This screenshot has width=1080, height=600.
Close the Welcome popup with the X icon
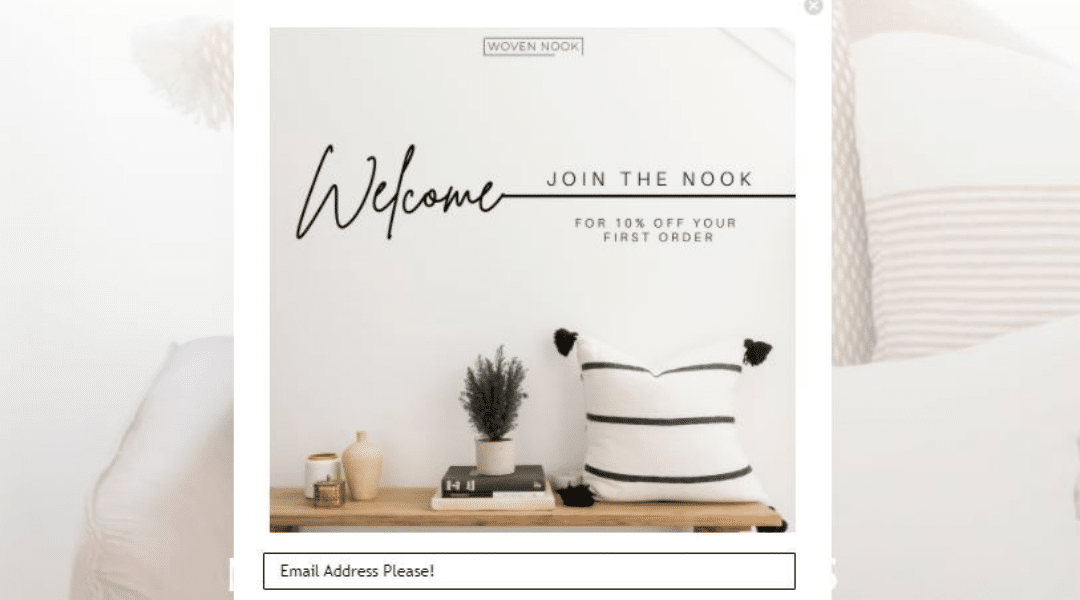coord(813,6)
